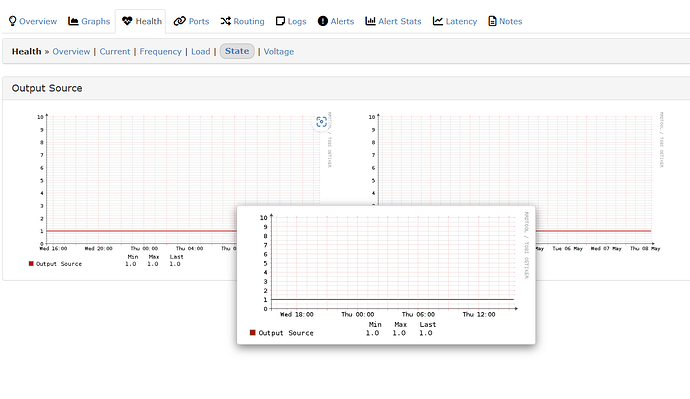
Task: Click 'Thu 00:00' axis label in popup
Action: click(358, 315)
